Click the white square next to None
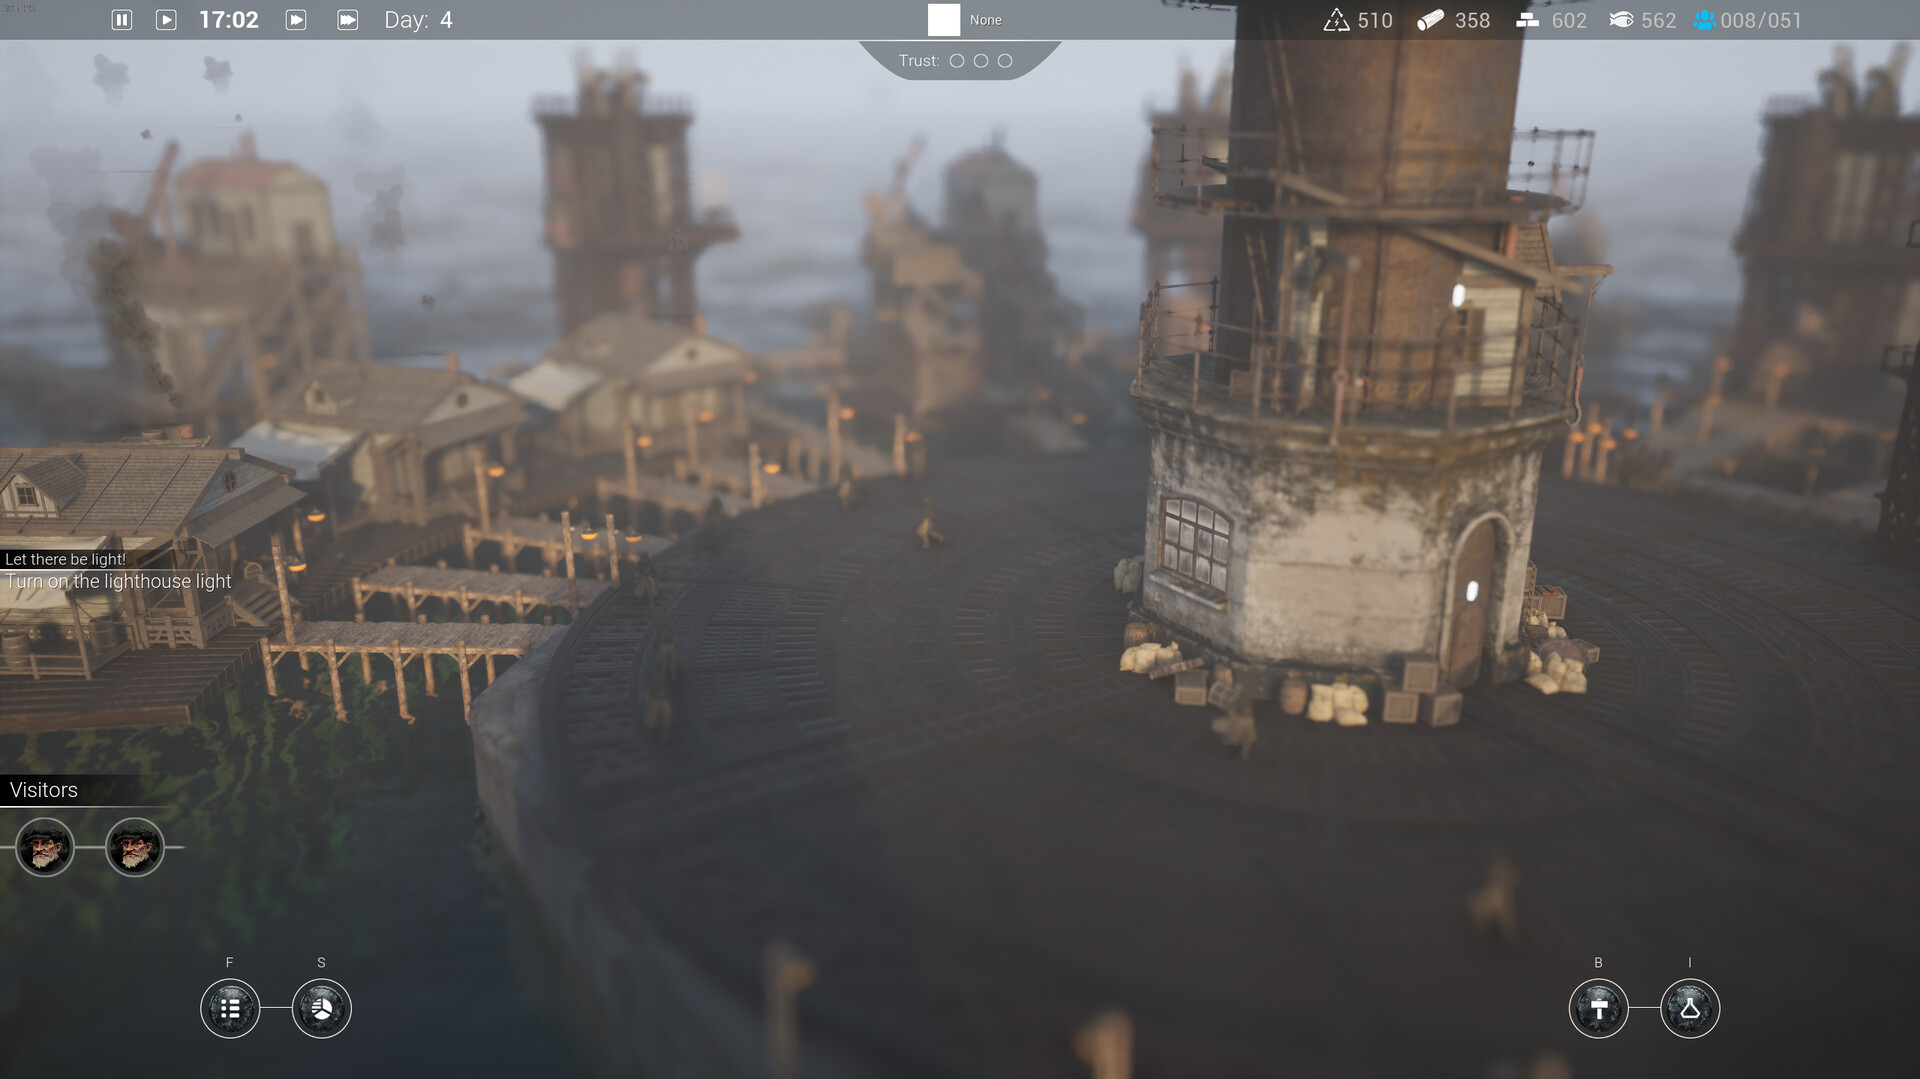Viewport: 1920px width, 1079px height. coord(943,20)
